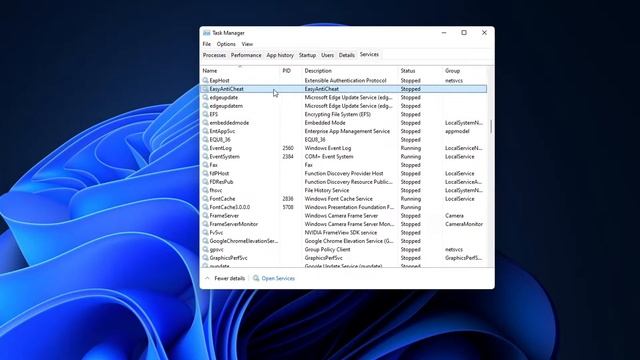This screenshot has width=640, height=360.
Task: Sort by the Status column header
Action: coord(420,71)
